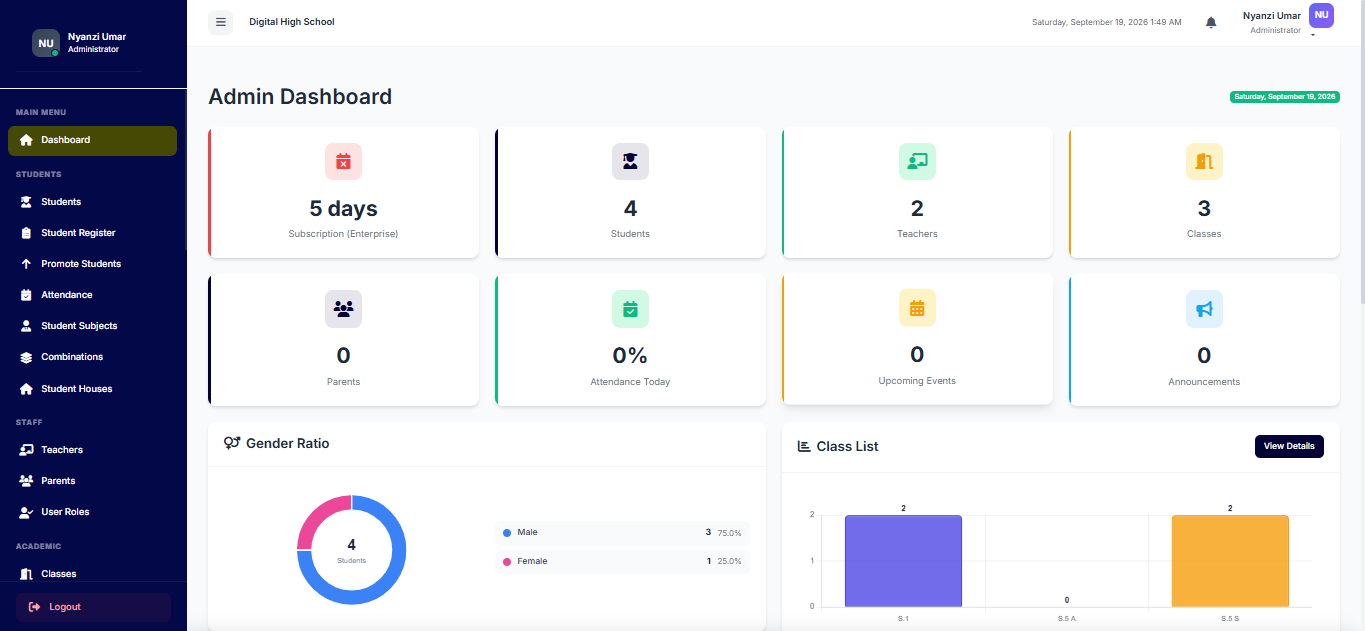
Task: Click the calendar icon beside Attendance
Action: tap(26, 295)
